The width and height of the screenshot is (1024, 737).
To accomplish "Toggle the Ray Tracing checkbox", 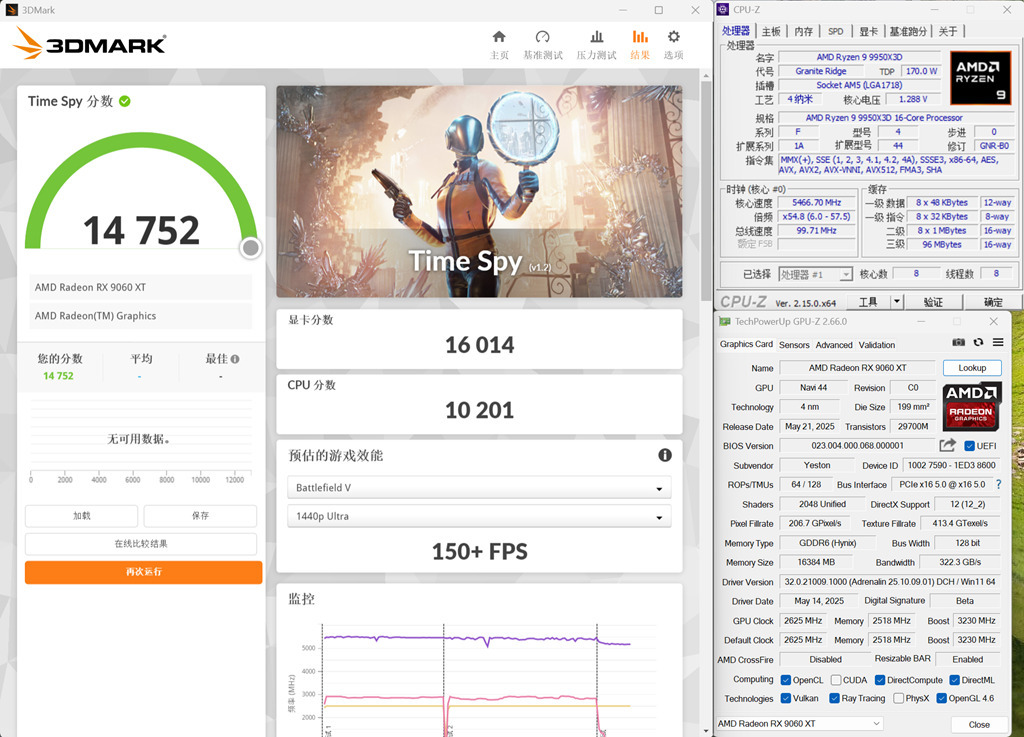I will tap(835, 699).
